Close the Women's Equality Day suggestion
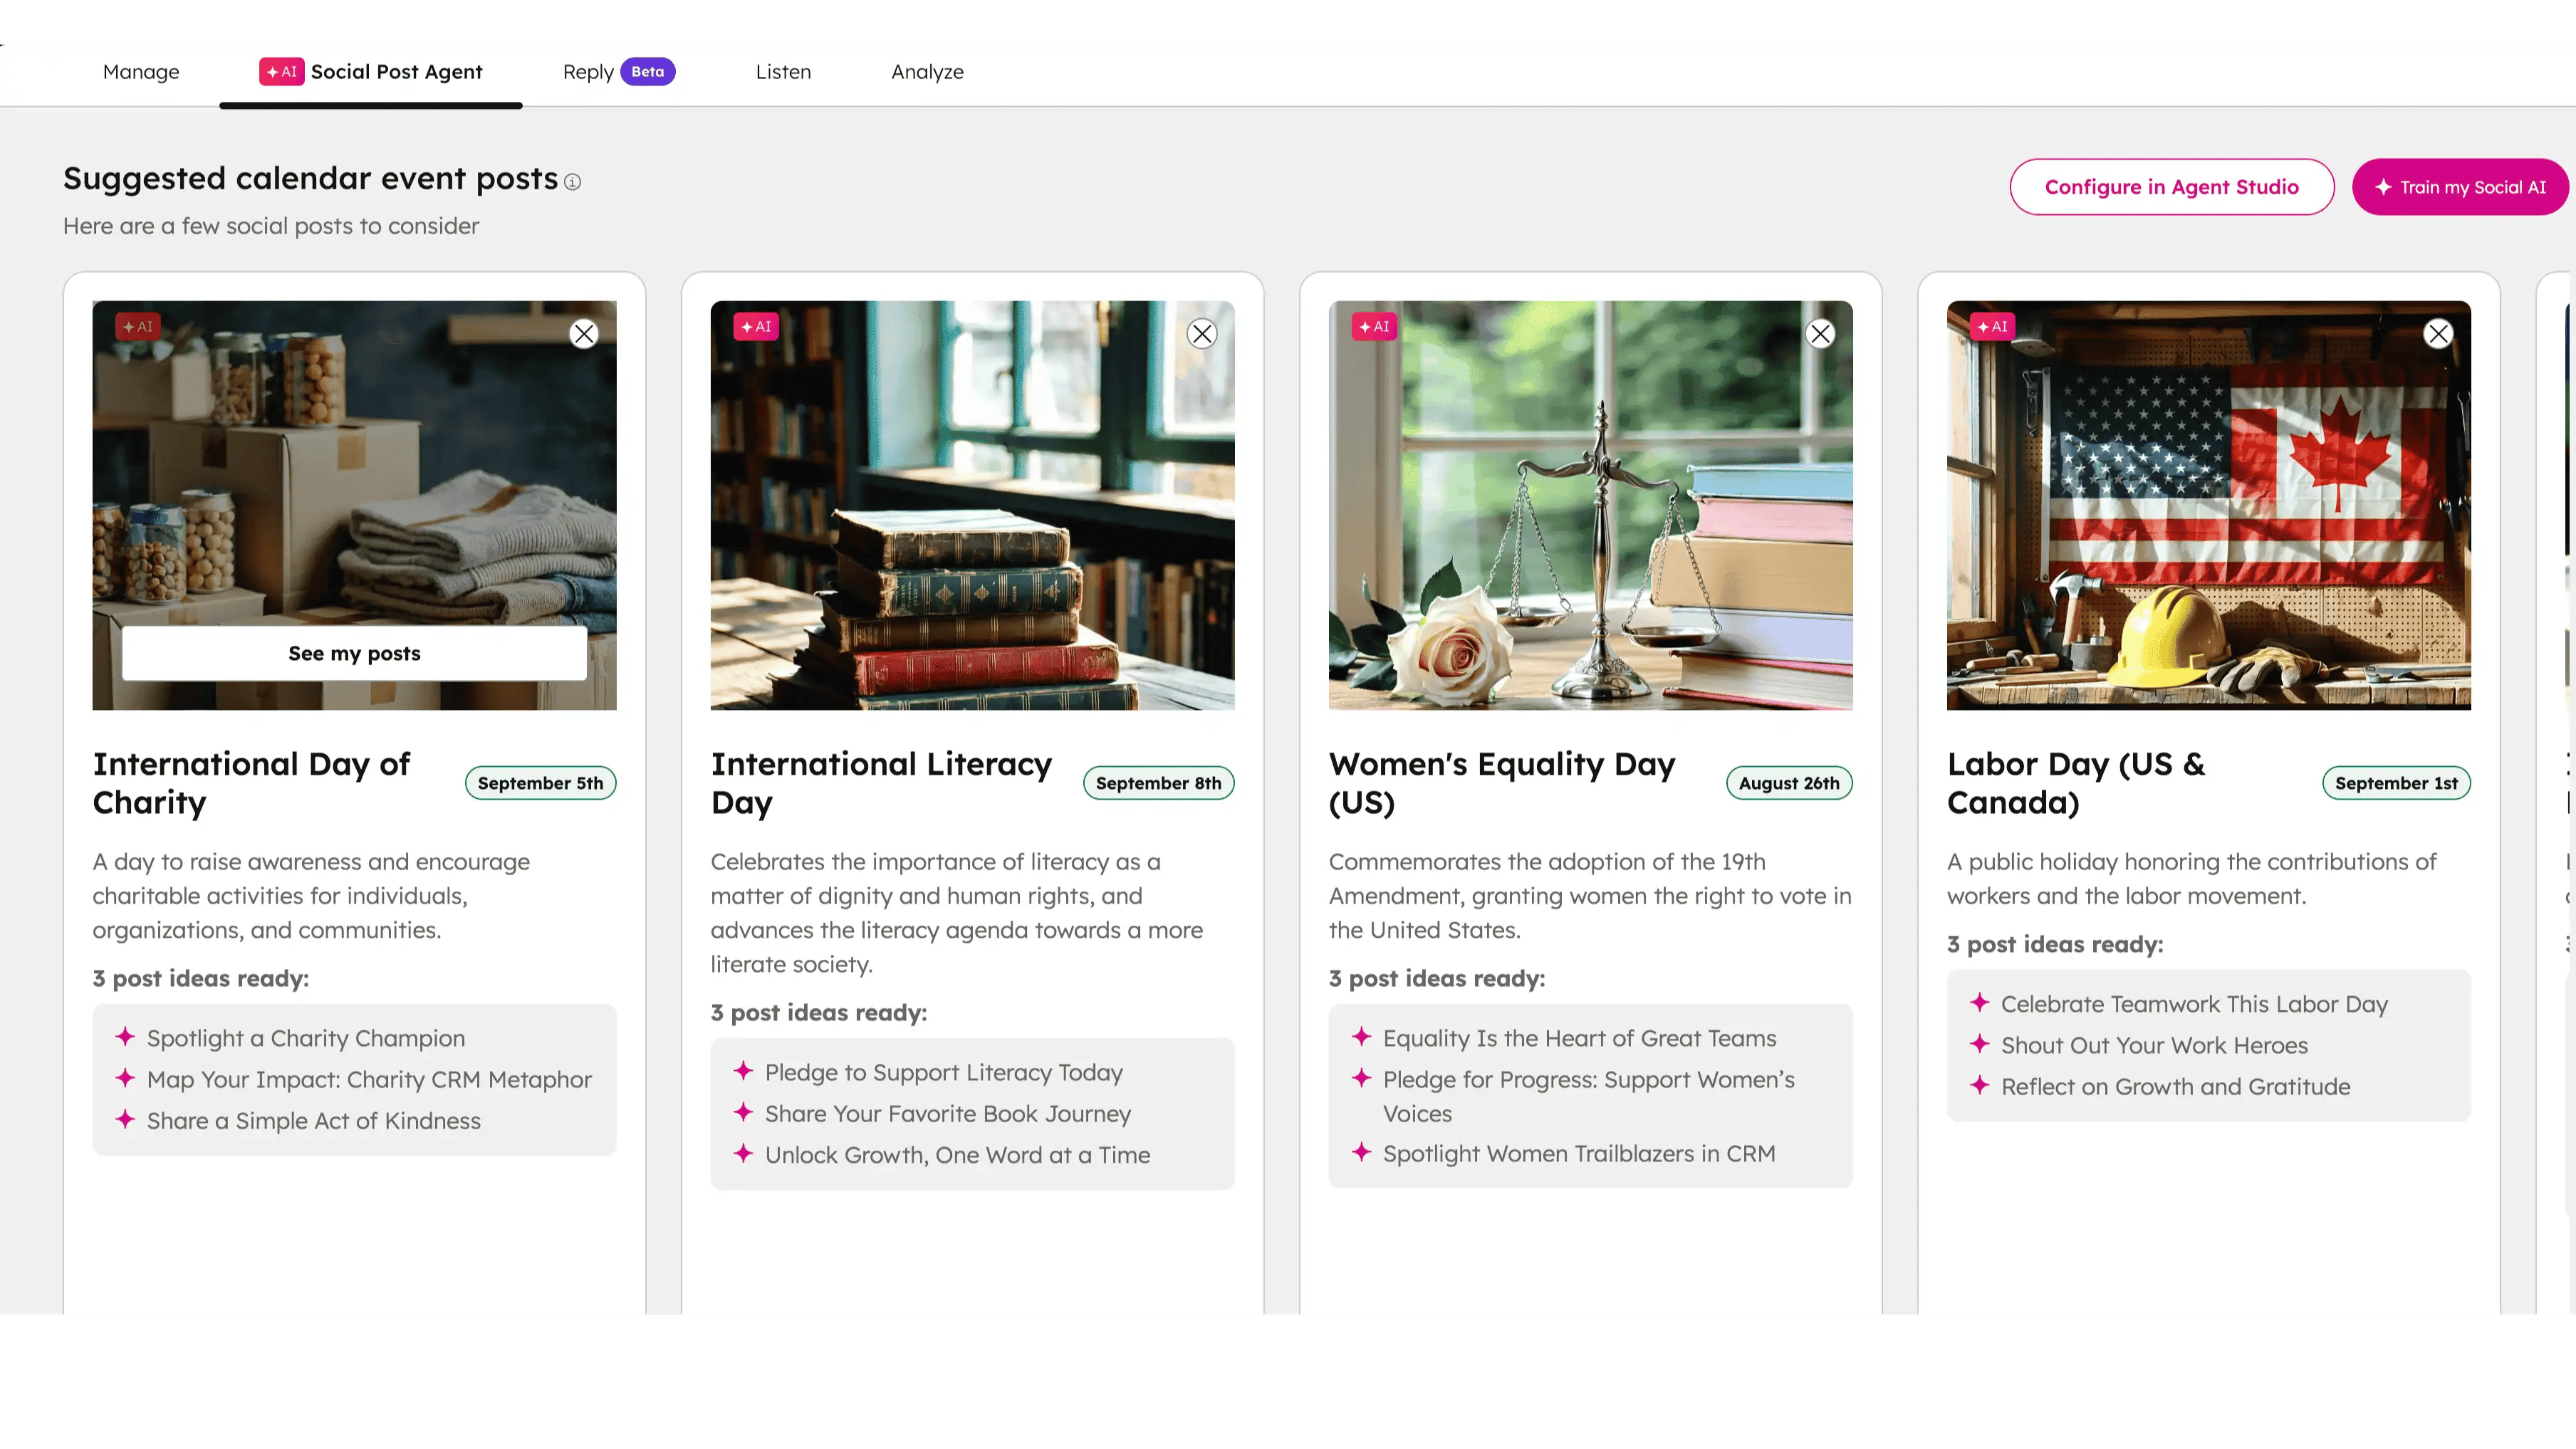 tap(1820, 334)
